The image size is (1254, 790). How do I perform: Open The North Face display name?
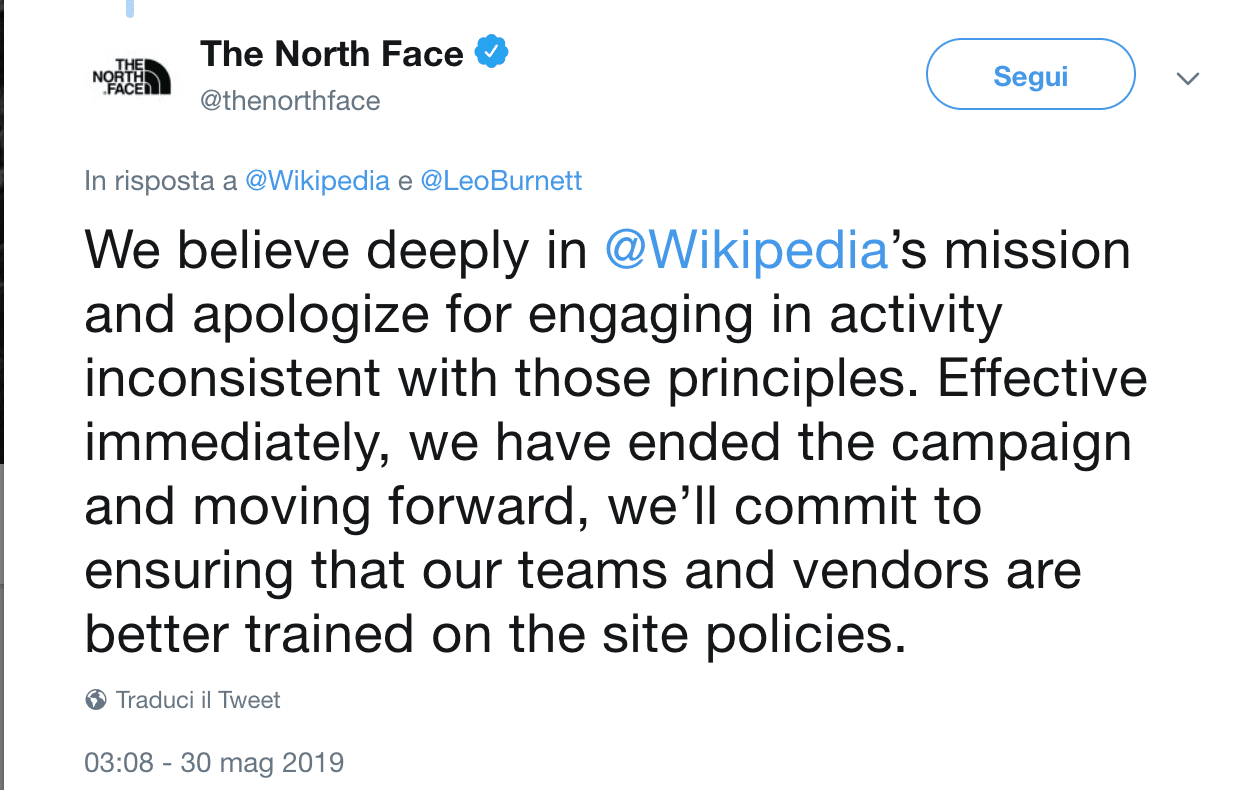(332, 54)
